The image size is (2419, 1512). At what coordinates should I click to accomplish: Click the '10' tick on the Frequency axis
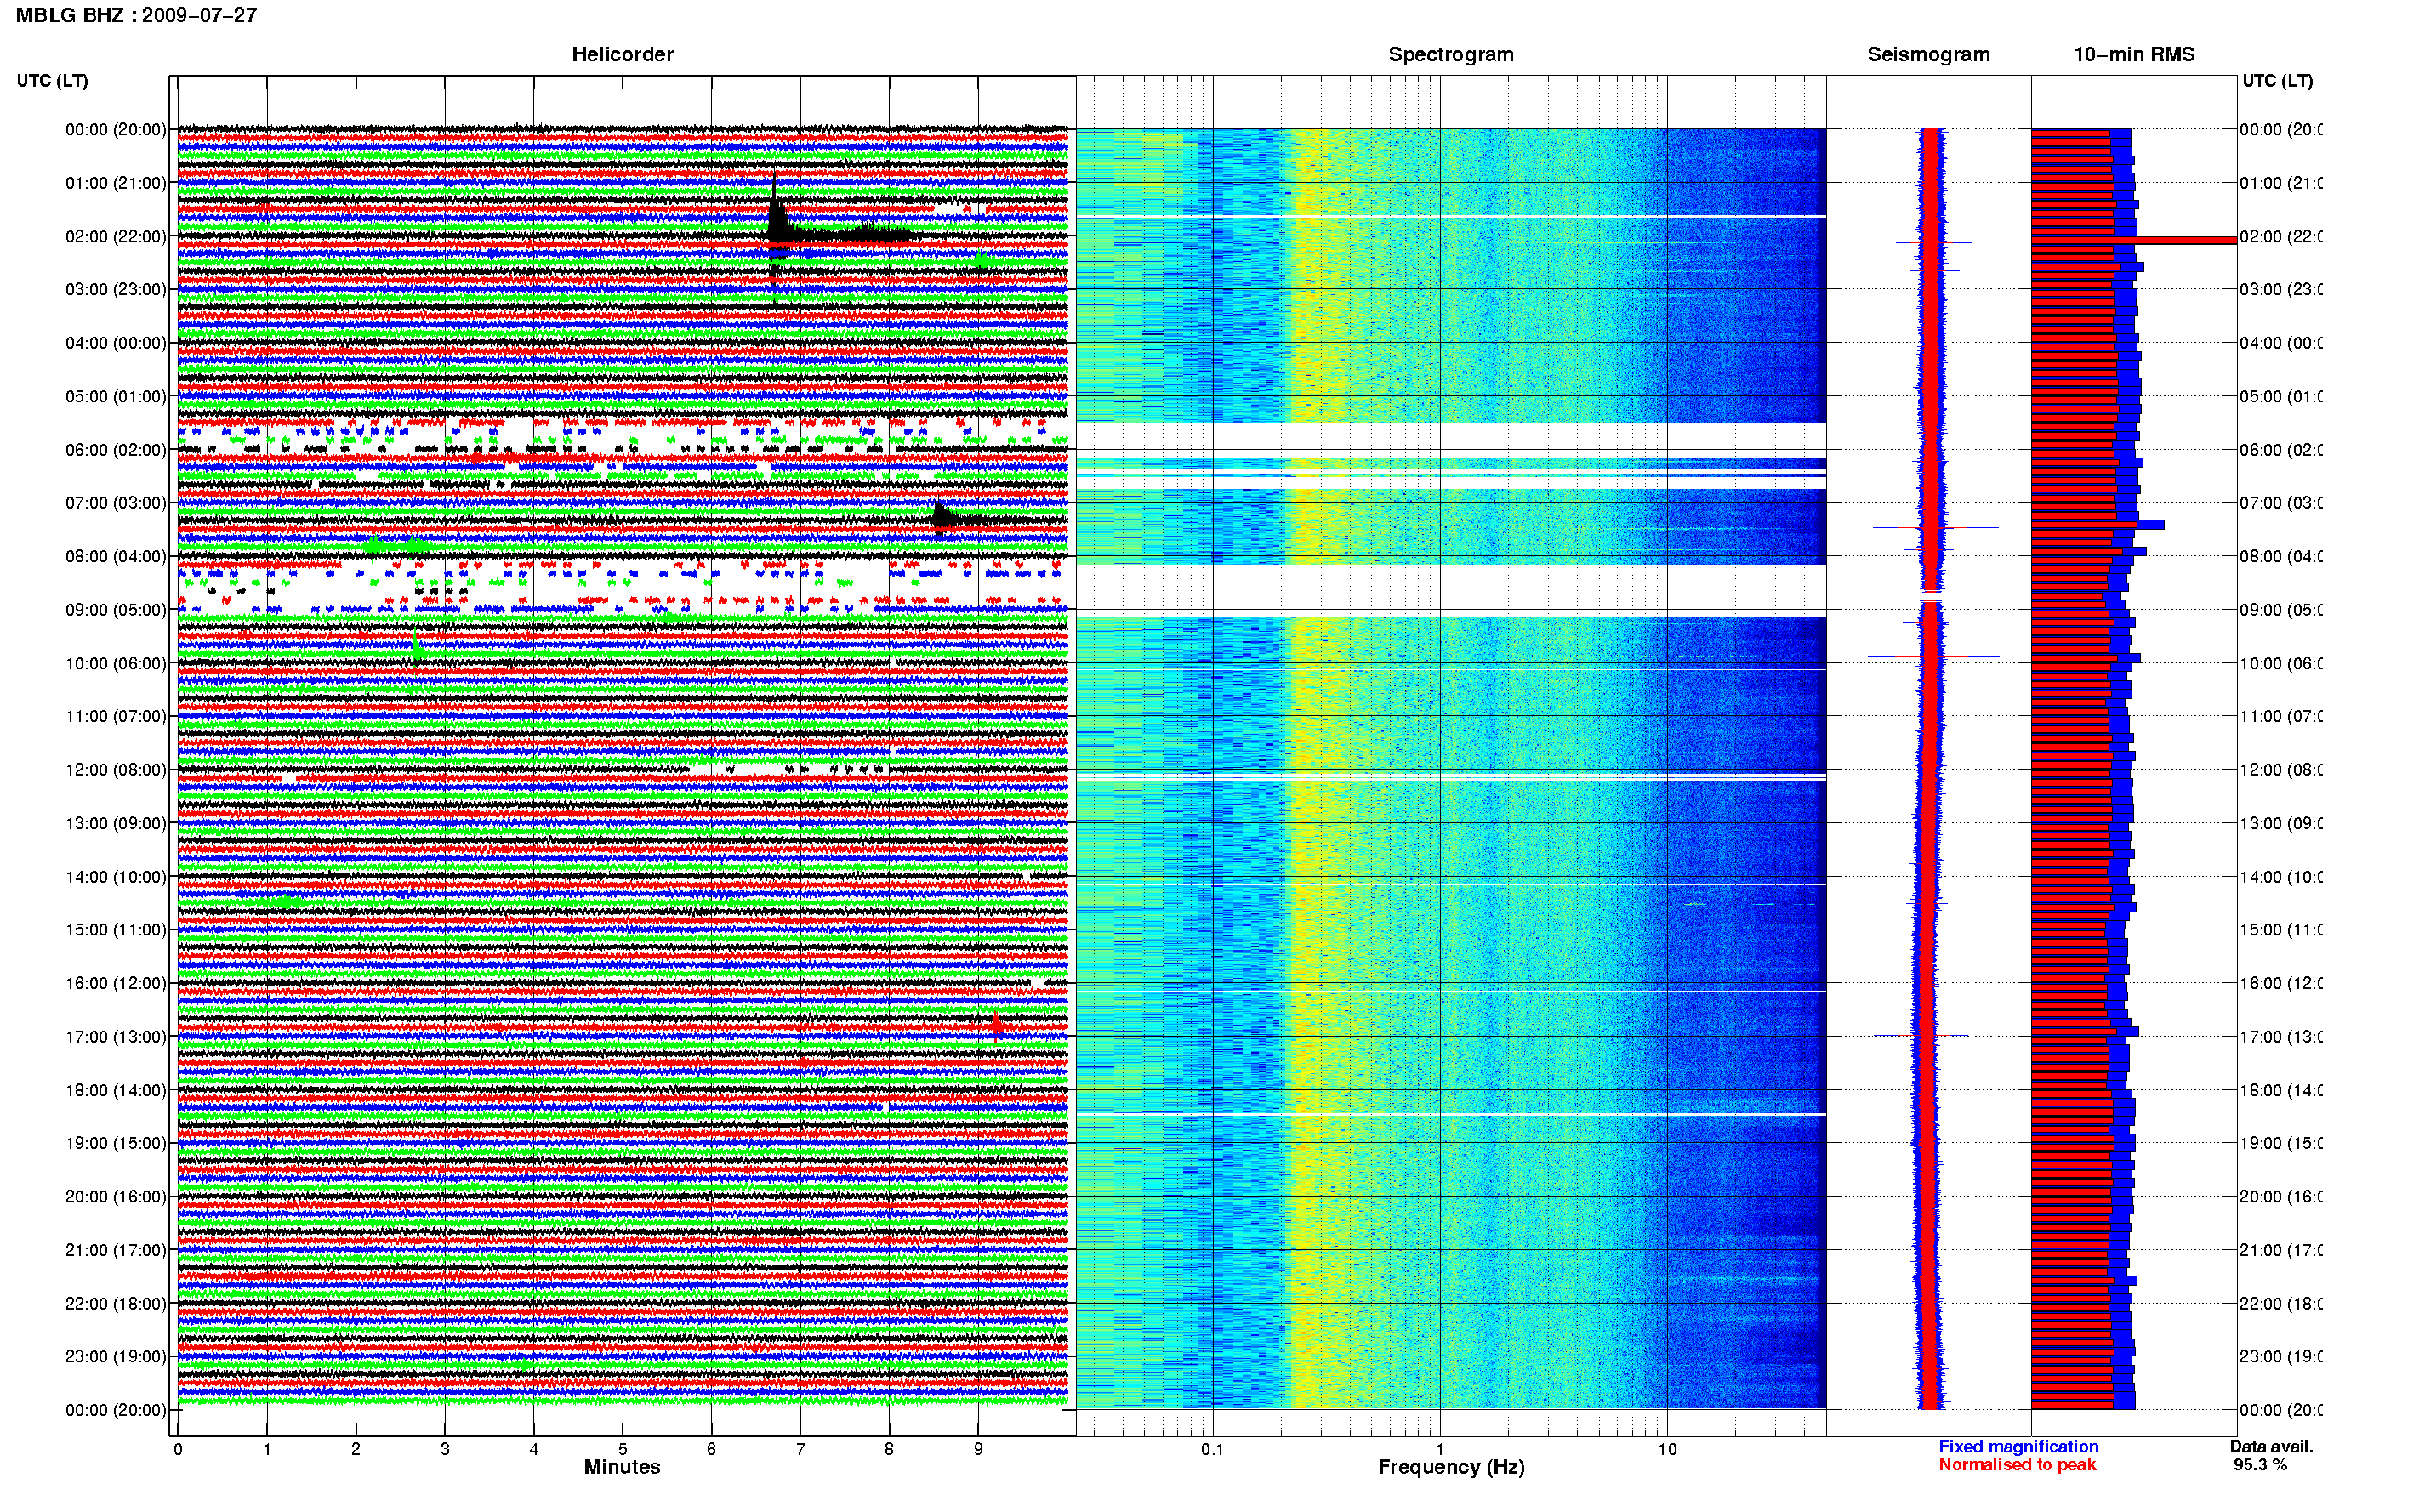coord(1667,1449)
